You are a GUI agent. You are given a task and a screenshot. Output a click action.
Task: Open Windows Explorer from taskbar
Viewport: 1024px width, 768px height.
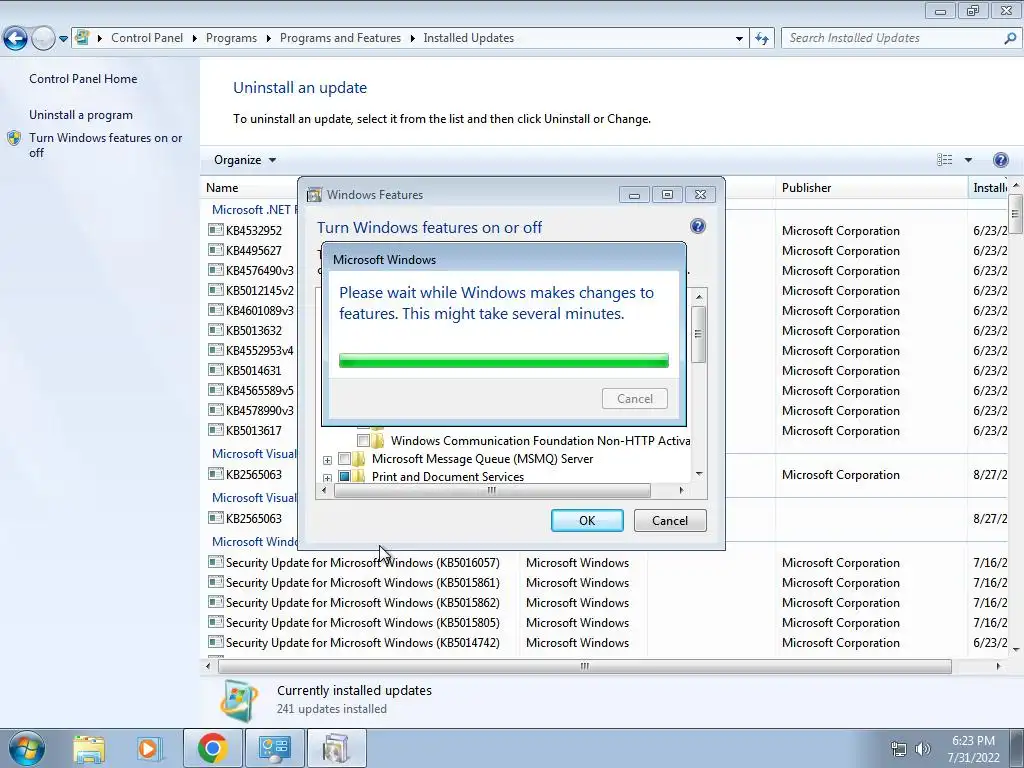[x=89, y=749]
